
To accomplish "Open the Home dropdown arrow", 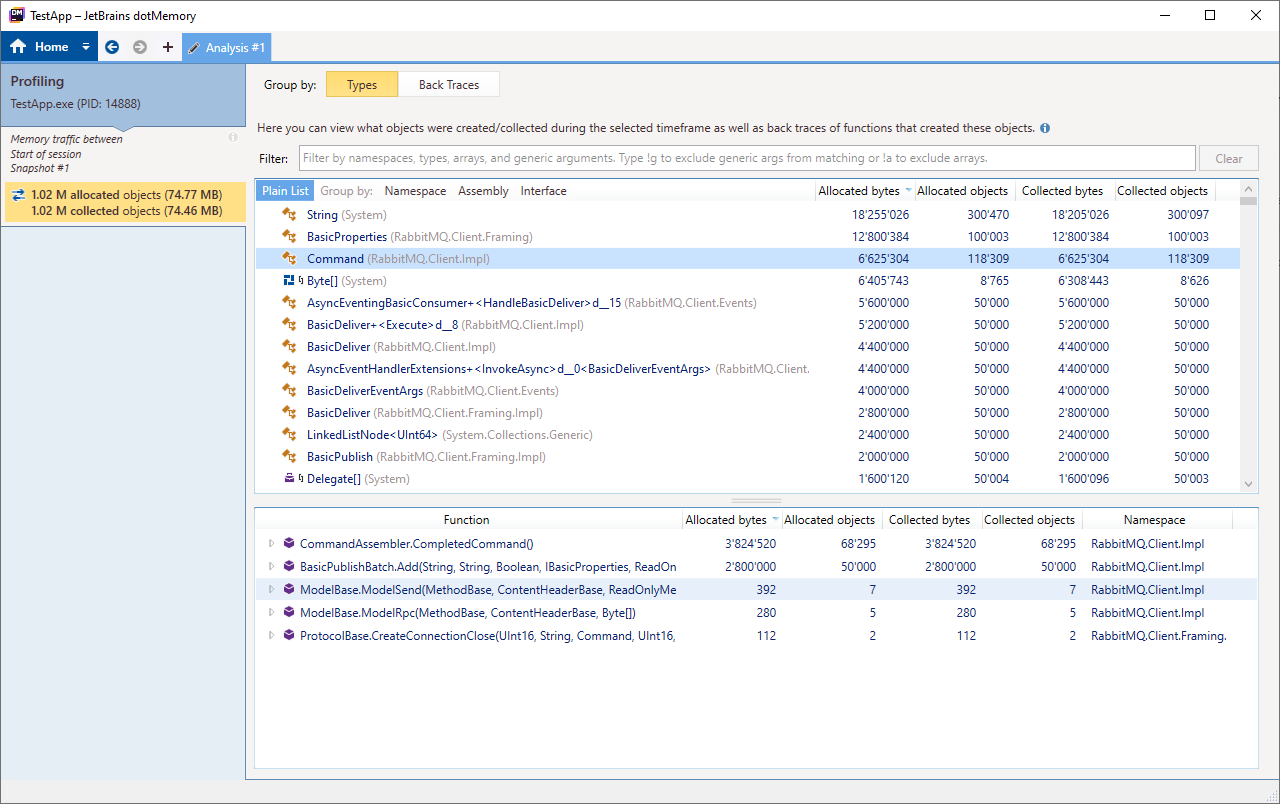I will (86, 47).
